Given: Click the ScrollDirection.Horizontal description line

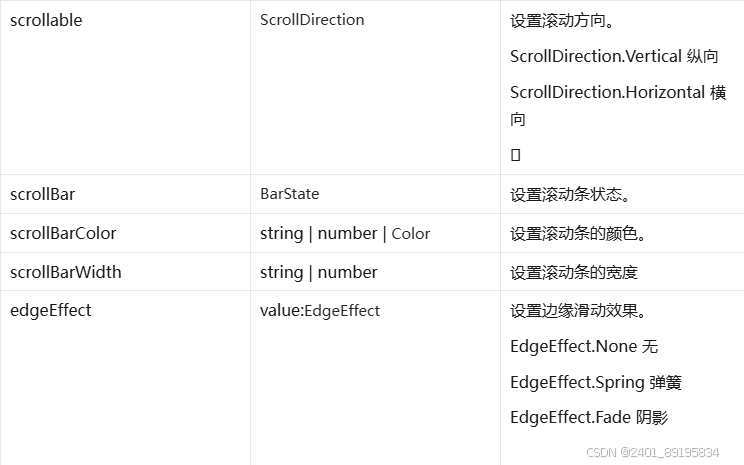Looking at the screenshot, I should [618, 105].
